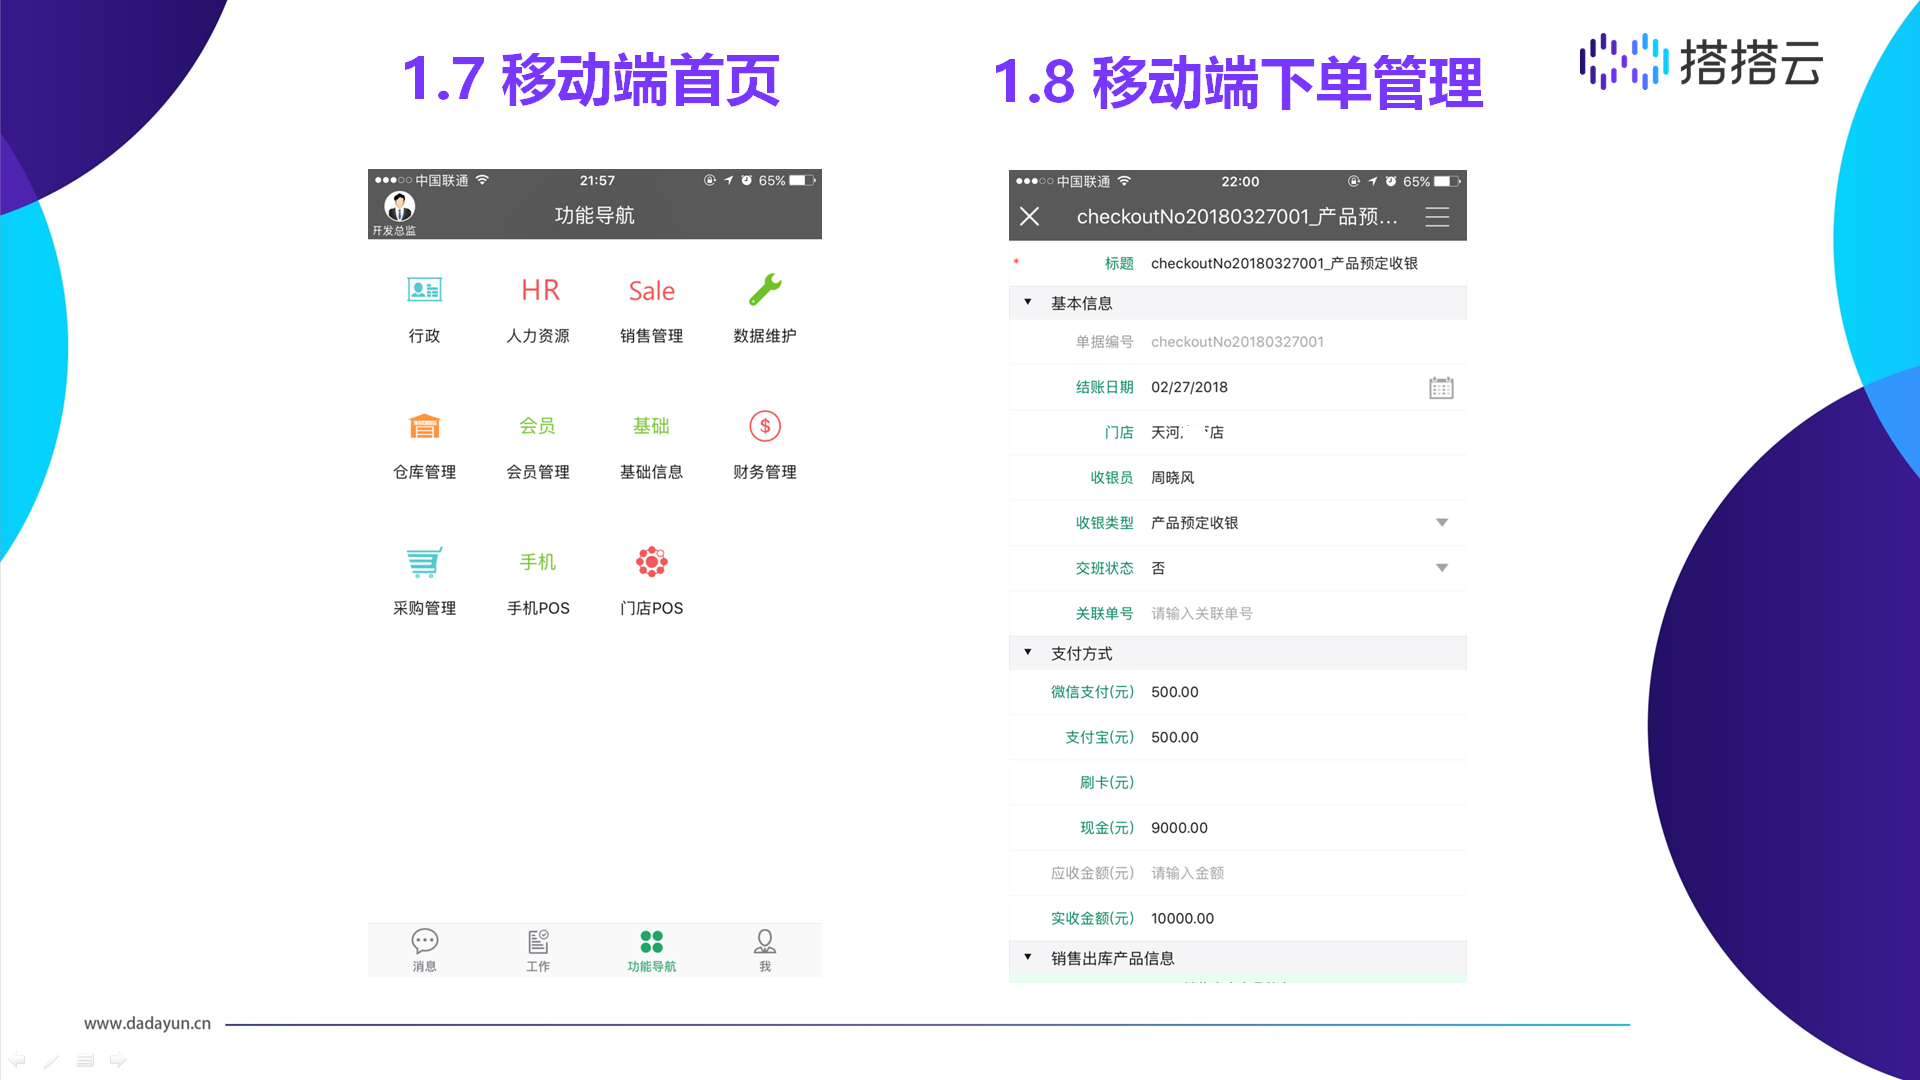This screenshot has width=1920, height=1080.
Task: Collapse the 基本信息 section
Action: click(1028, 303)
